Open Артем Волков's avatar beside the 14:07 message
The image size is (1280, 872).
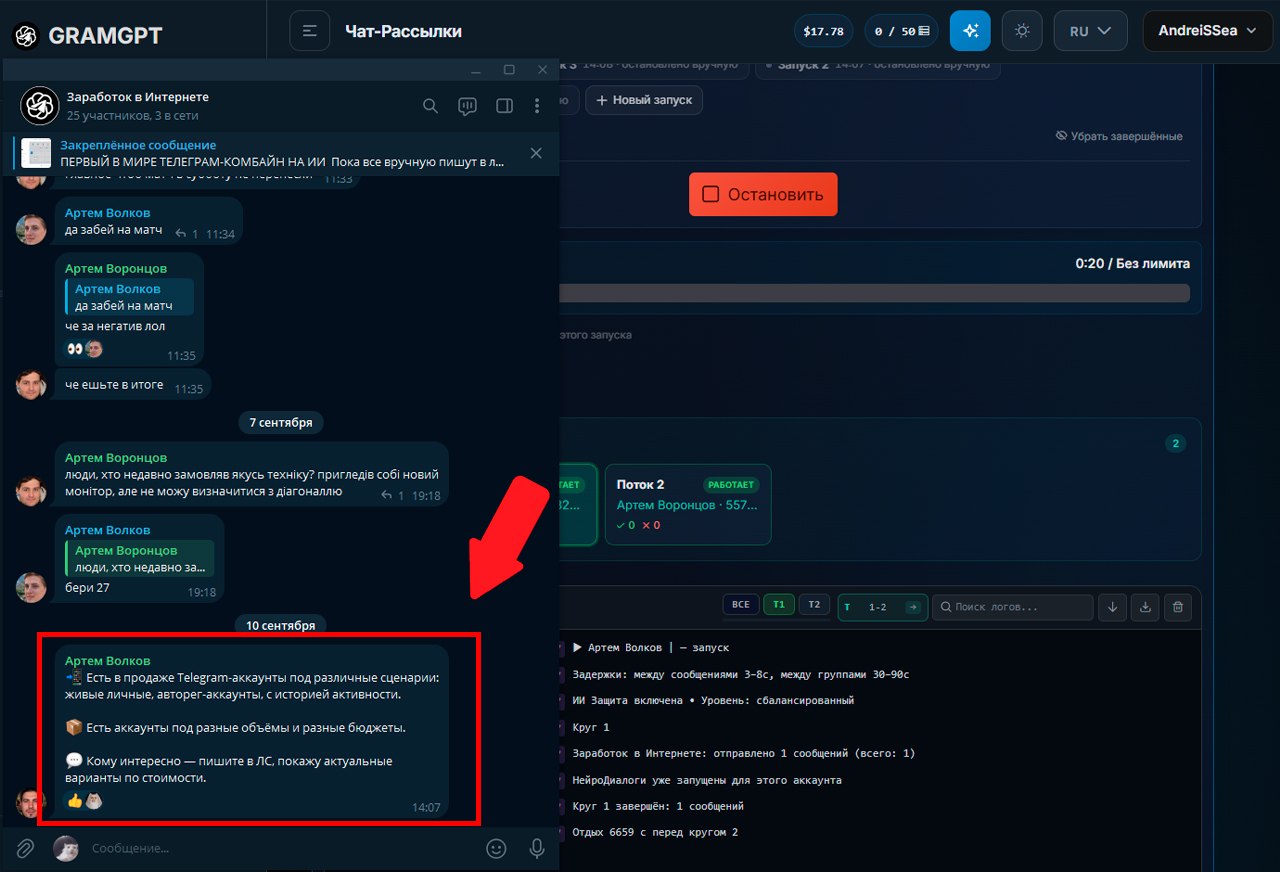pos(31,803)
